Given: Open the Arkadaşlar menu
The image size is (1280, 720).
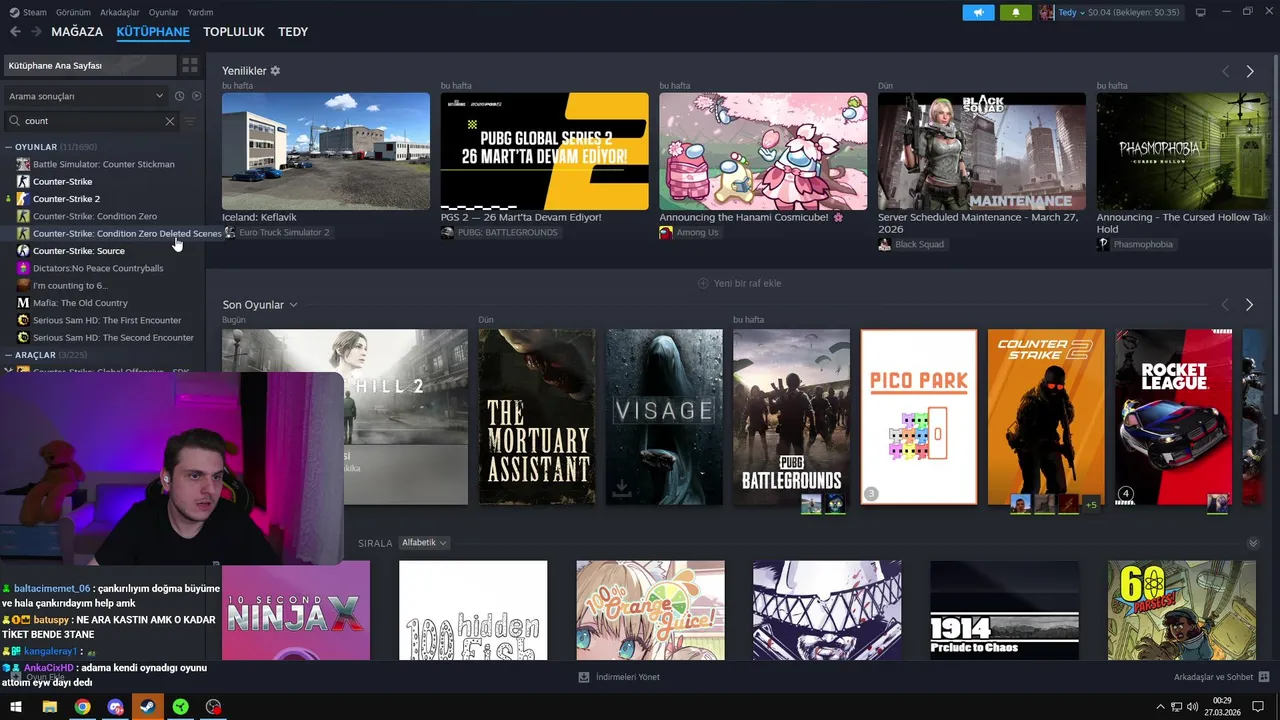Looking at the screenshot, I should pos(120,12).
